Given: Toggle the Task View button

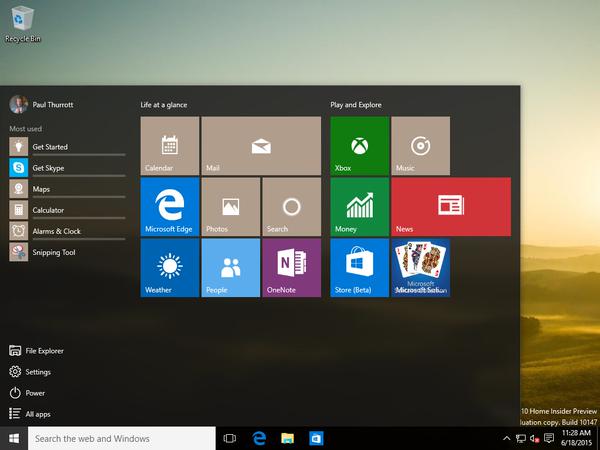Looking at the screenshot, I should 229,438.
